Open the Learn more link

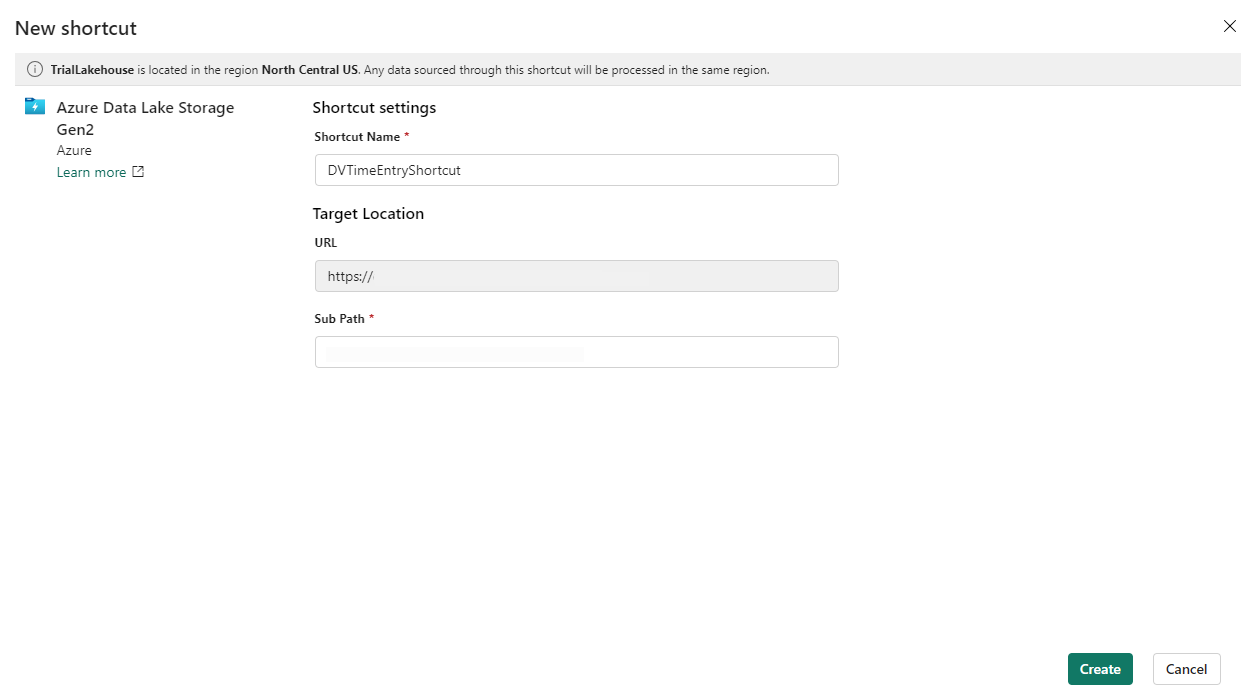(x=91, y=172)
